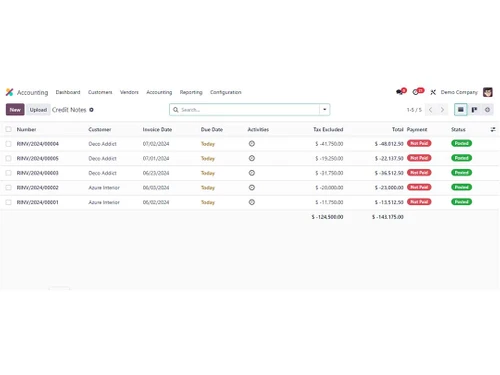Open record RINV/2024/00003

(x=38, y=173)
